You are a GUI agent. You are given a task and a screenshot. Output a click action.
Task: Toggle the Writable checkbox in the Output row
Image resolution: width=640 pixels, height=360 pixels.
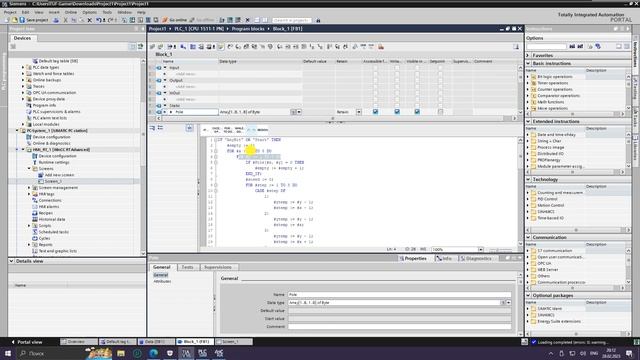397,80
